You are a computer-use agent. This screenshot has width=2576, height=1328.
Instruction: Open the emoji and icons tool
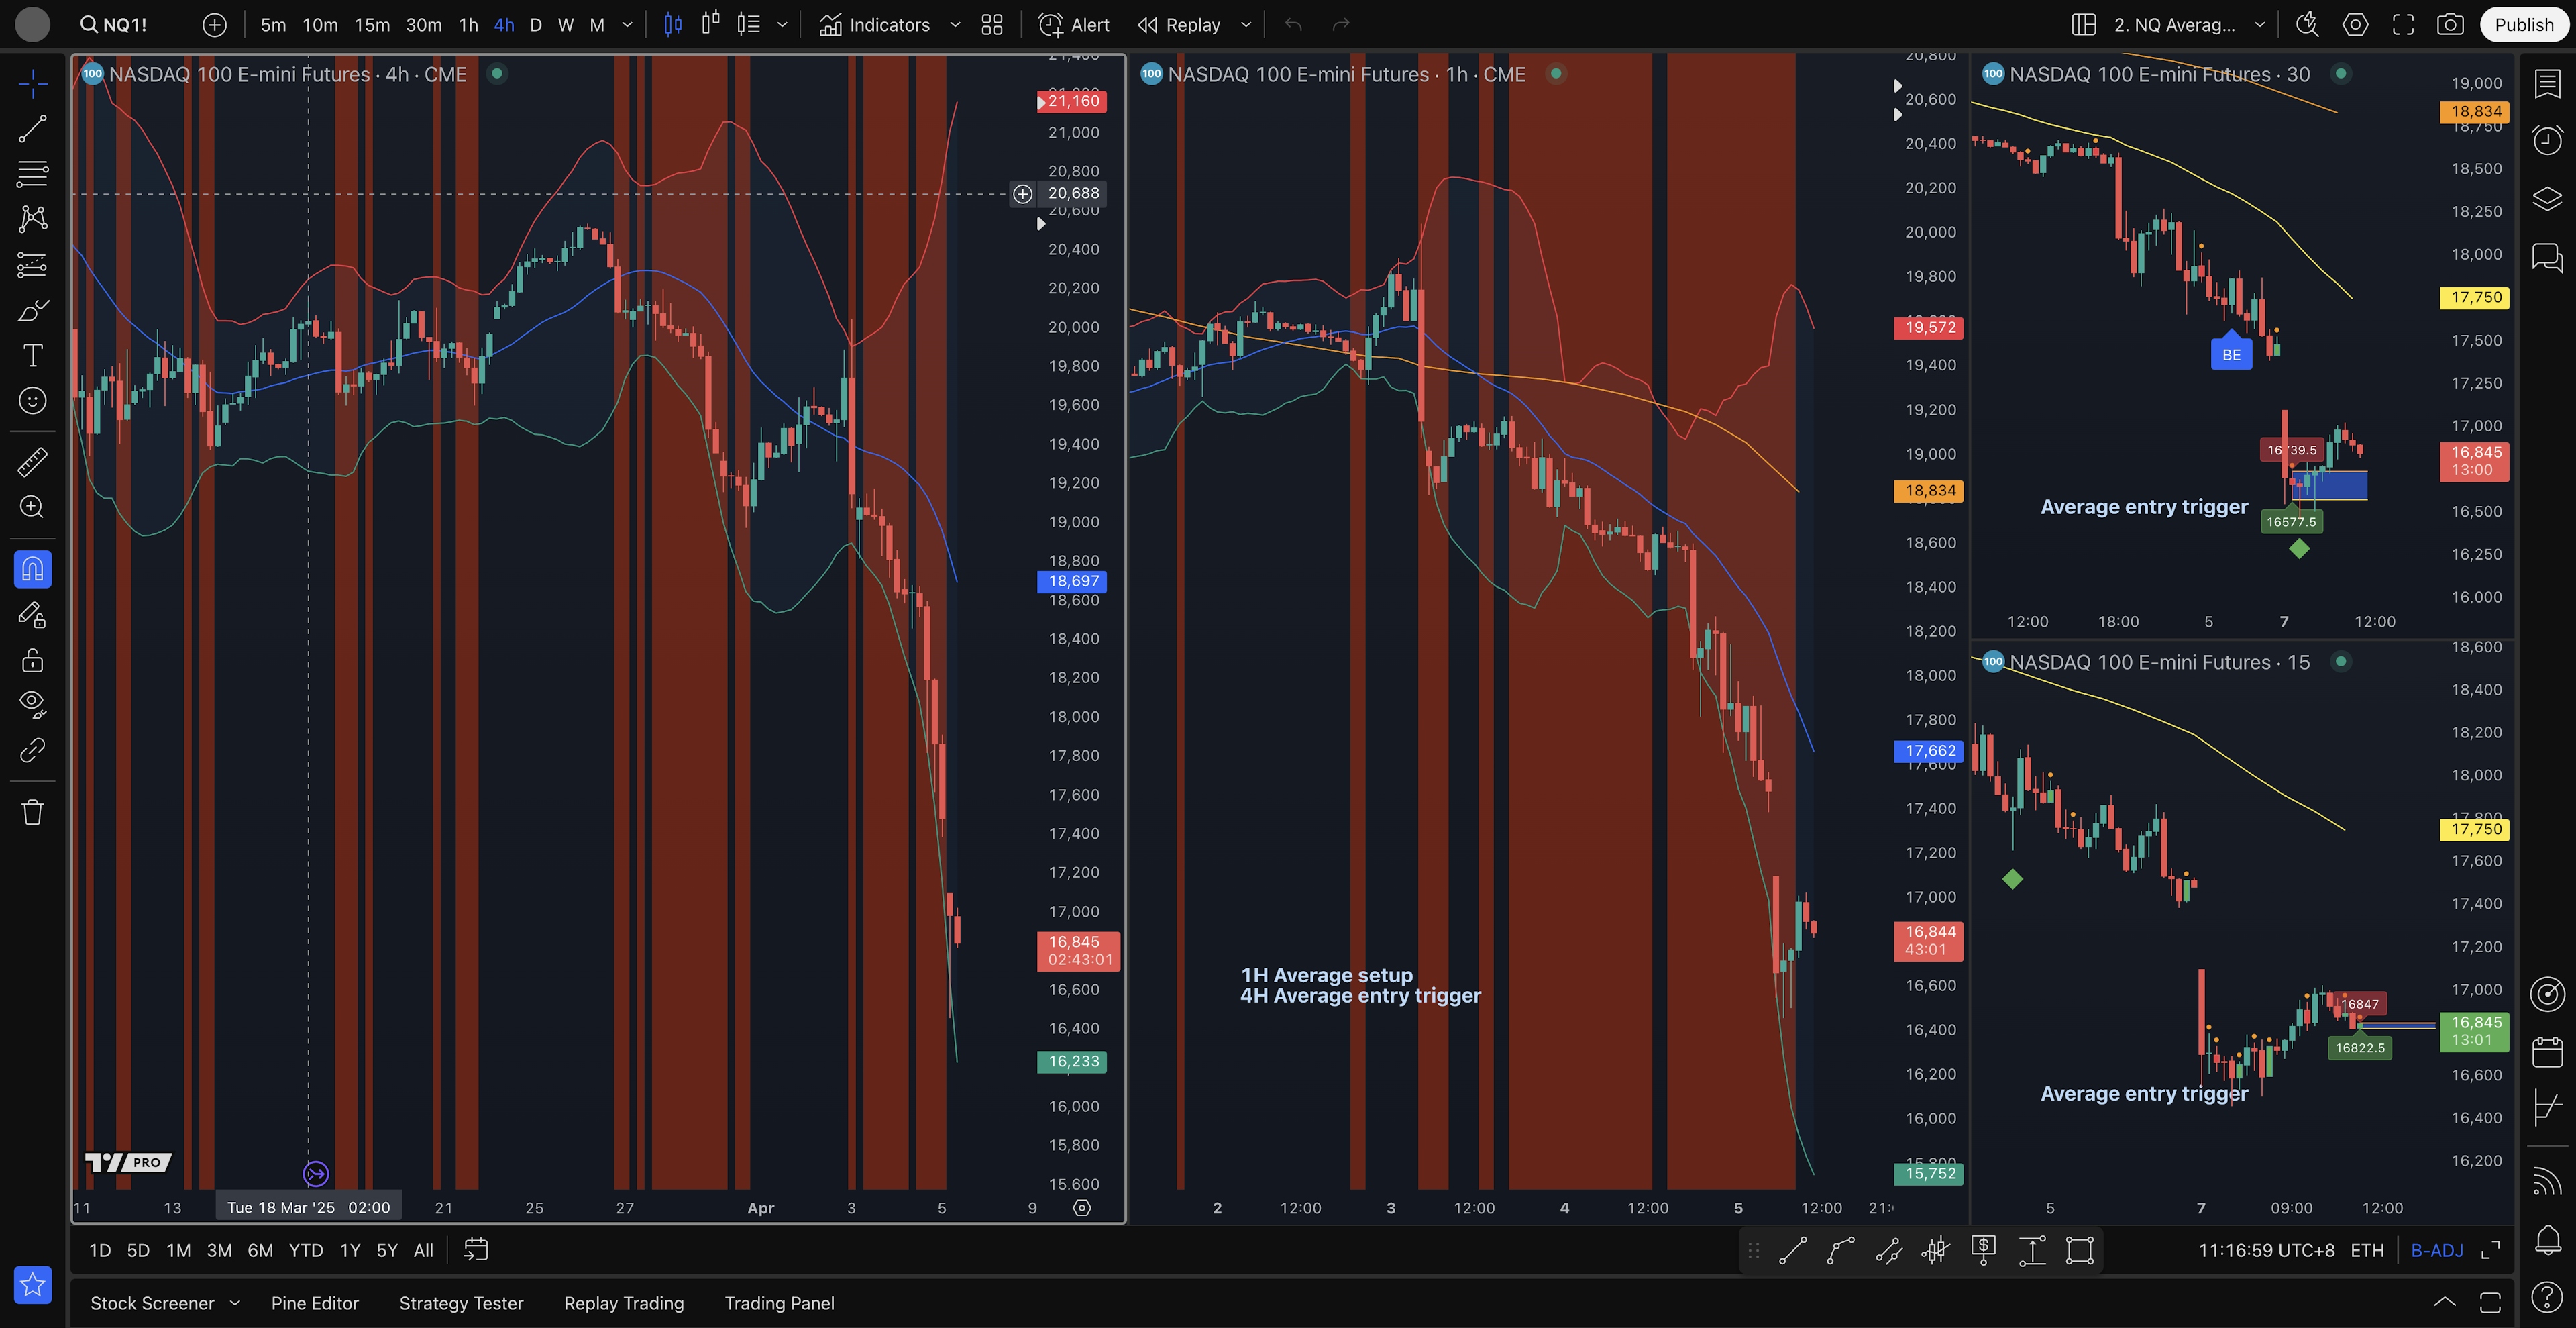(x=32, y=401)
